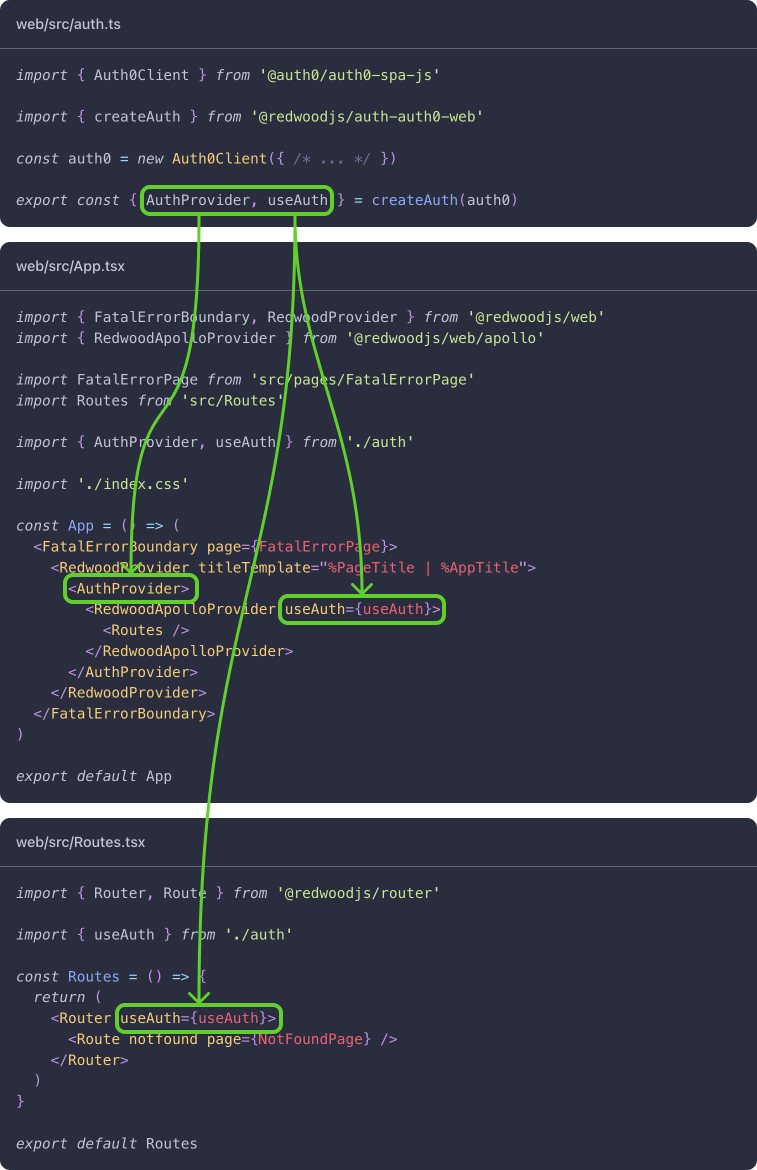Click 'Route notfound' line in Routes.tsx
The image size is (757, 1170).
click(232, 1039)
